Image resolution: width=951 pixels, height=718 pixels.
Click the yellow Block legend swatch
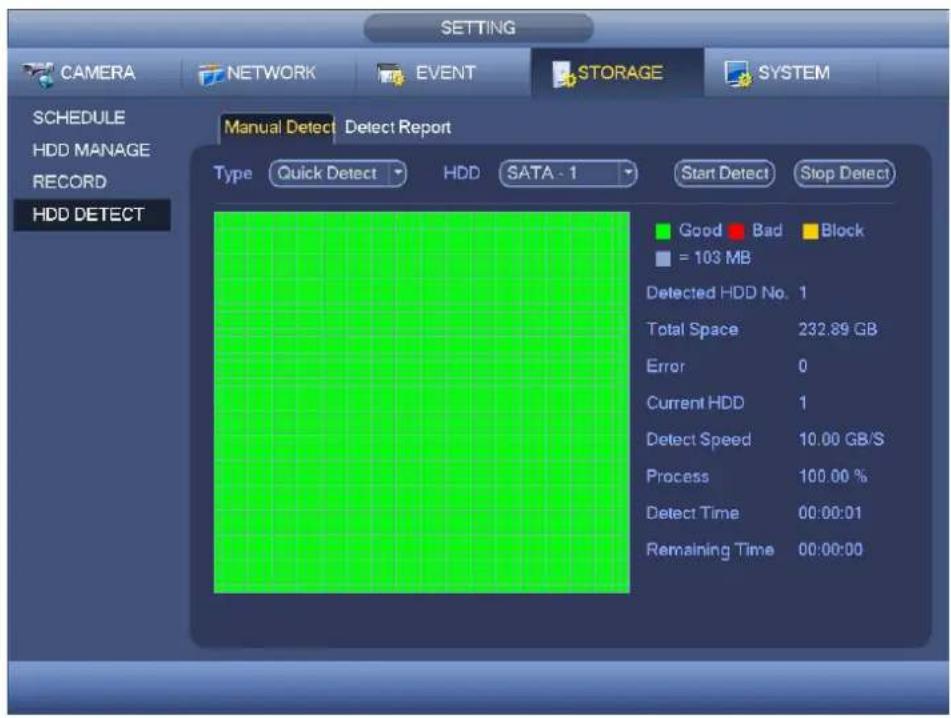tap(810, 231)
